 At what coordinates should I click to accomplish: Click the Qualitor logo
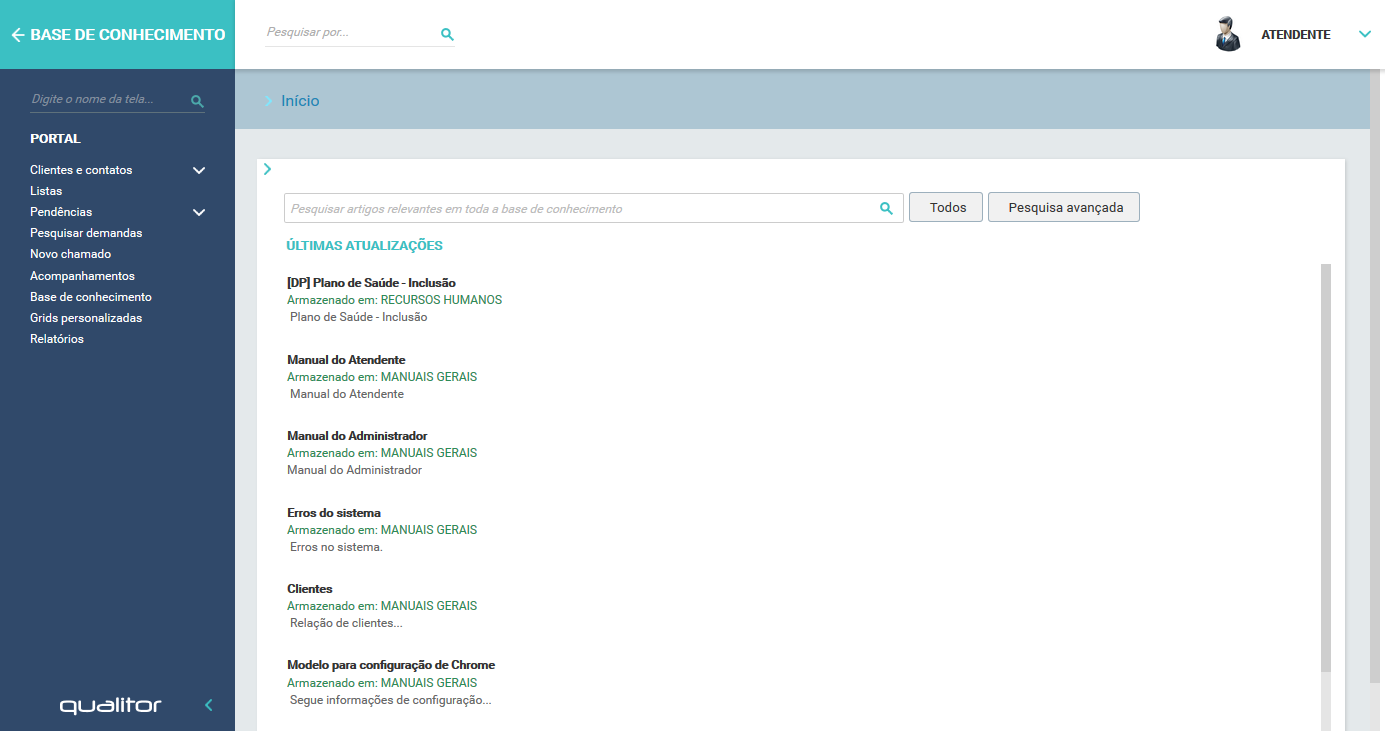coord(110,706)
